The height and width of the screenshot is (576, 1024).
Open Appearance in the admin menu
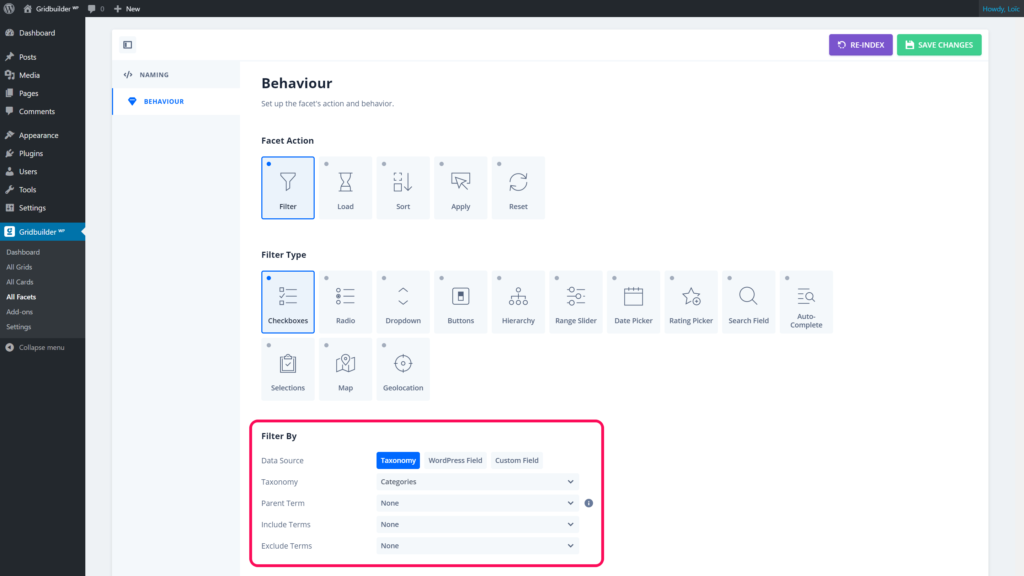click(x=42, y=135)
